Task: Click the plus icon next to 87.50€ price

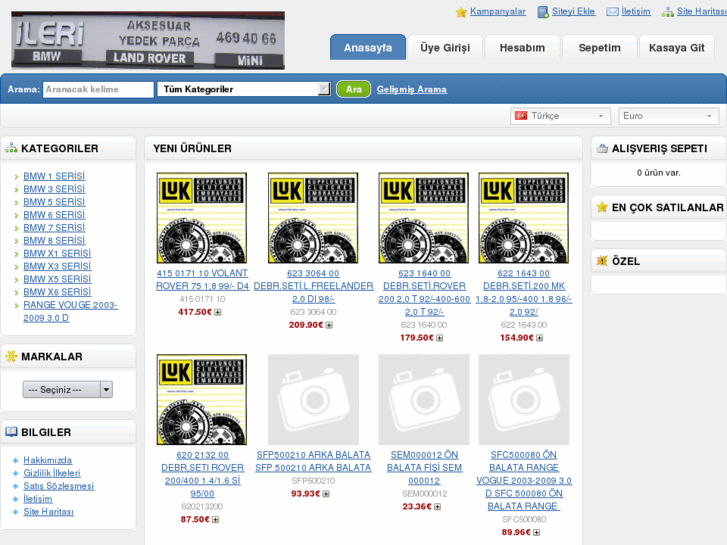Action: point(215,519)
